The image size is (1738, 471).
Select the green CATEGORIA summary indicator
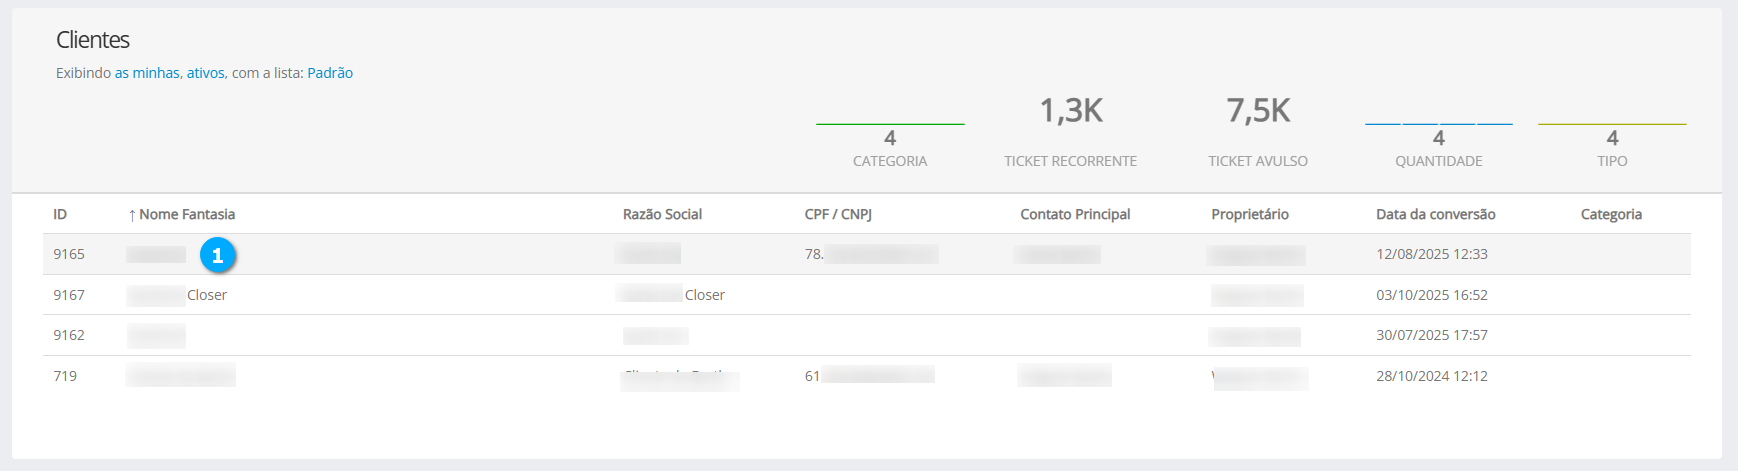[890, 138]
